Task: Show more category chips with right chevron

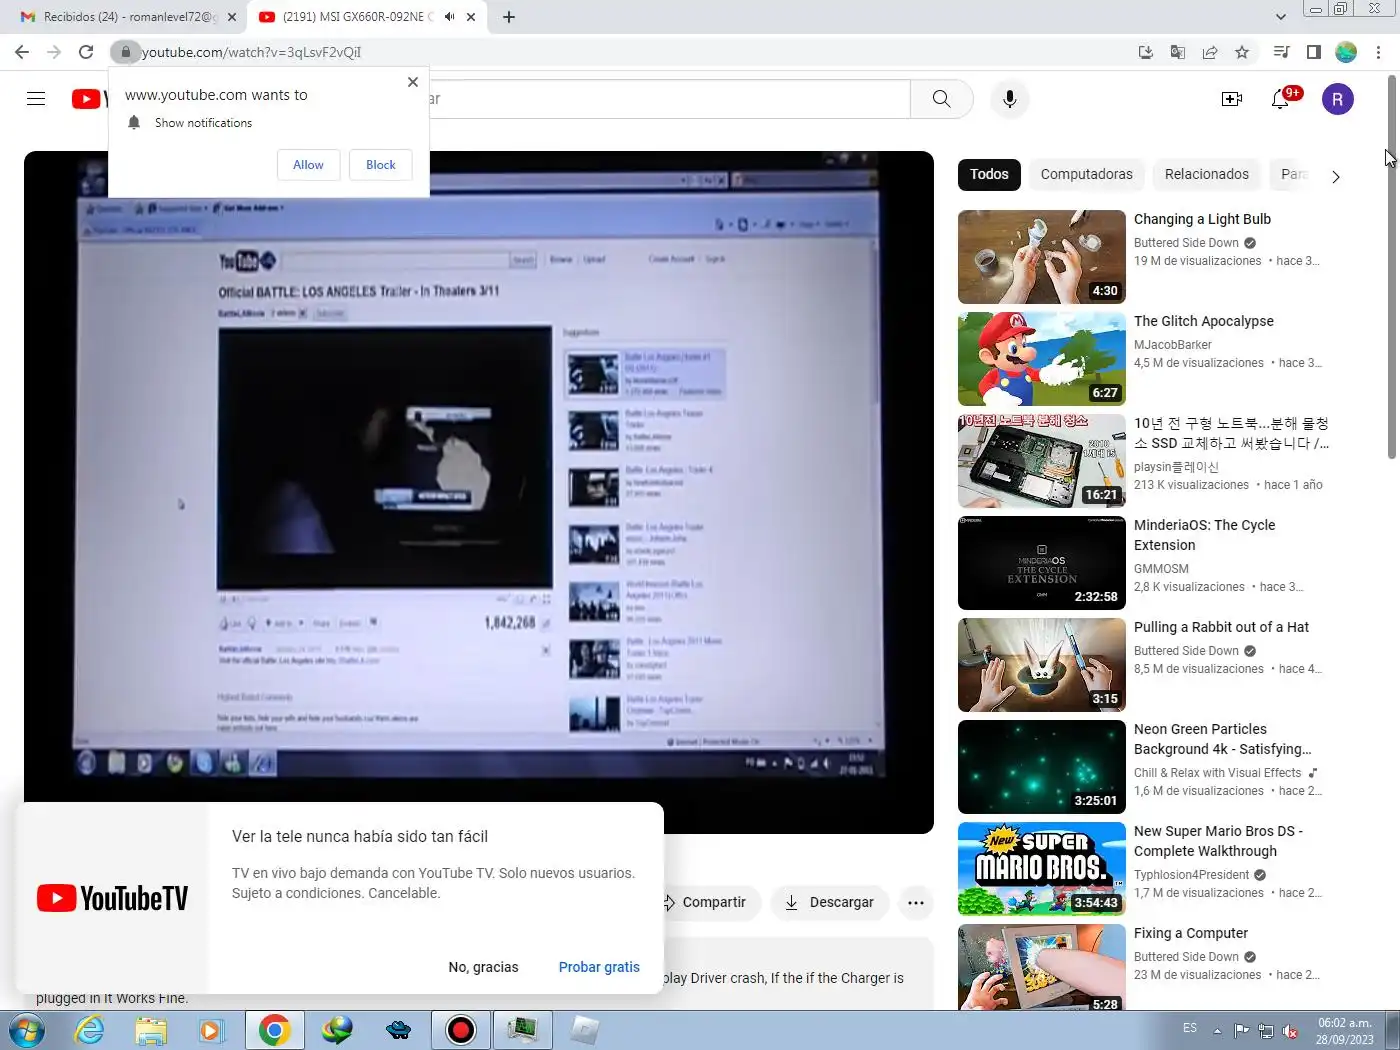Action: click(1336, 177)
